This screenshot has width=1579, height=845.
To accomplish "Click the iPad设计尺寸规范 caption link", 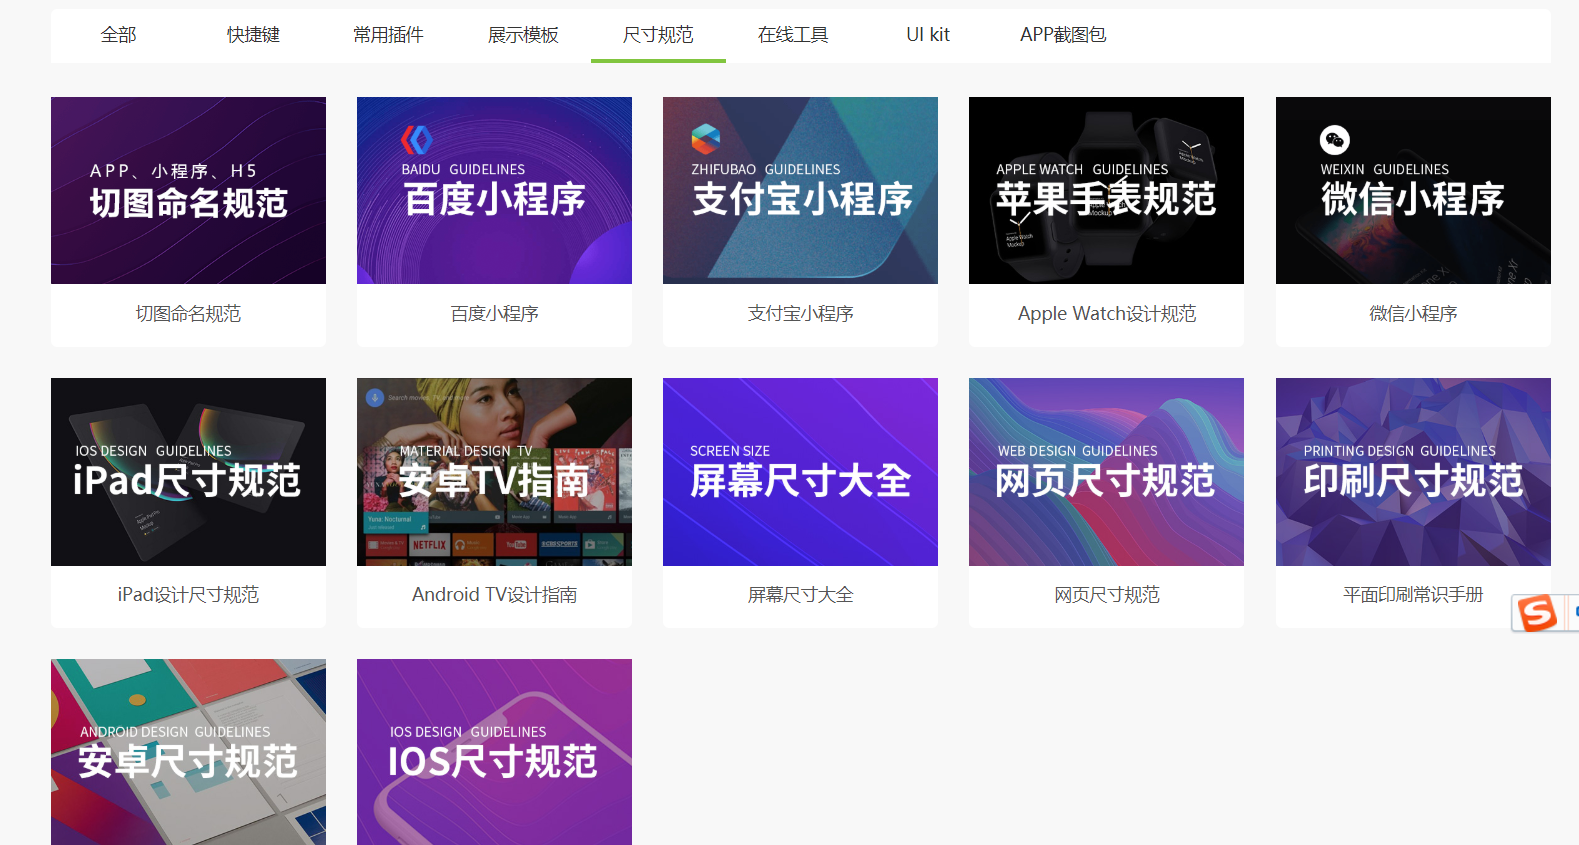I will click(188, 595).
